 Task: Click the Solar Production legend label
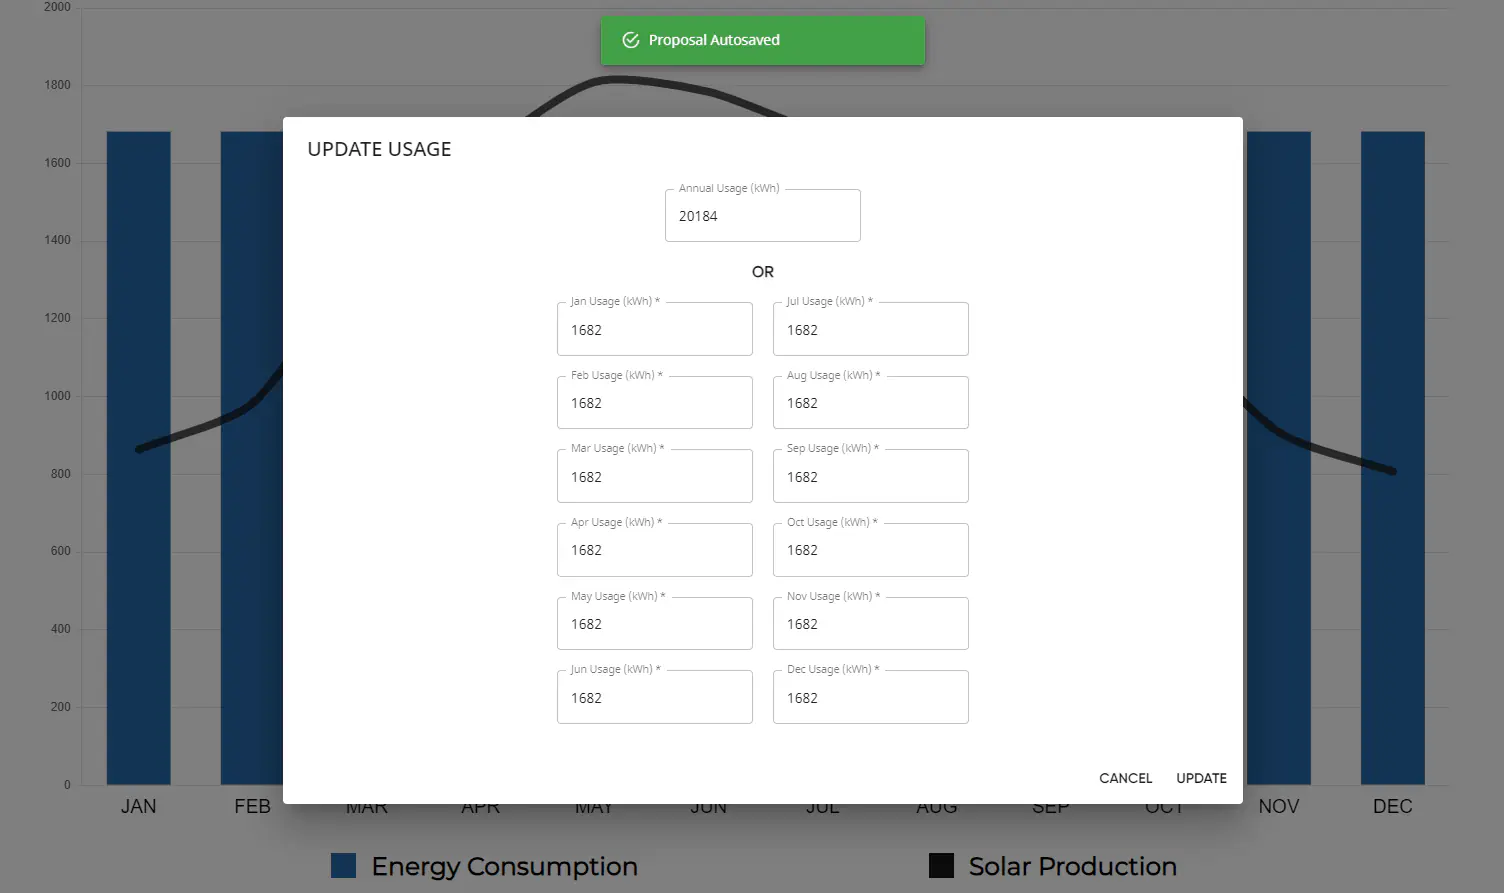[x=1072, y=866]
